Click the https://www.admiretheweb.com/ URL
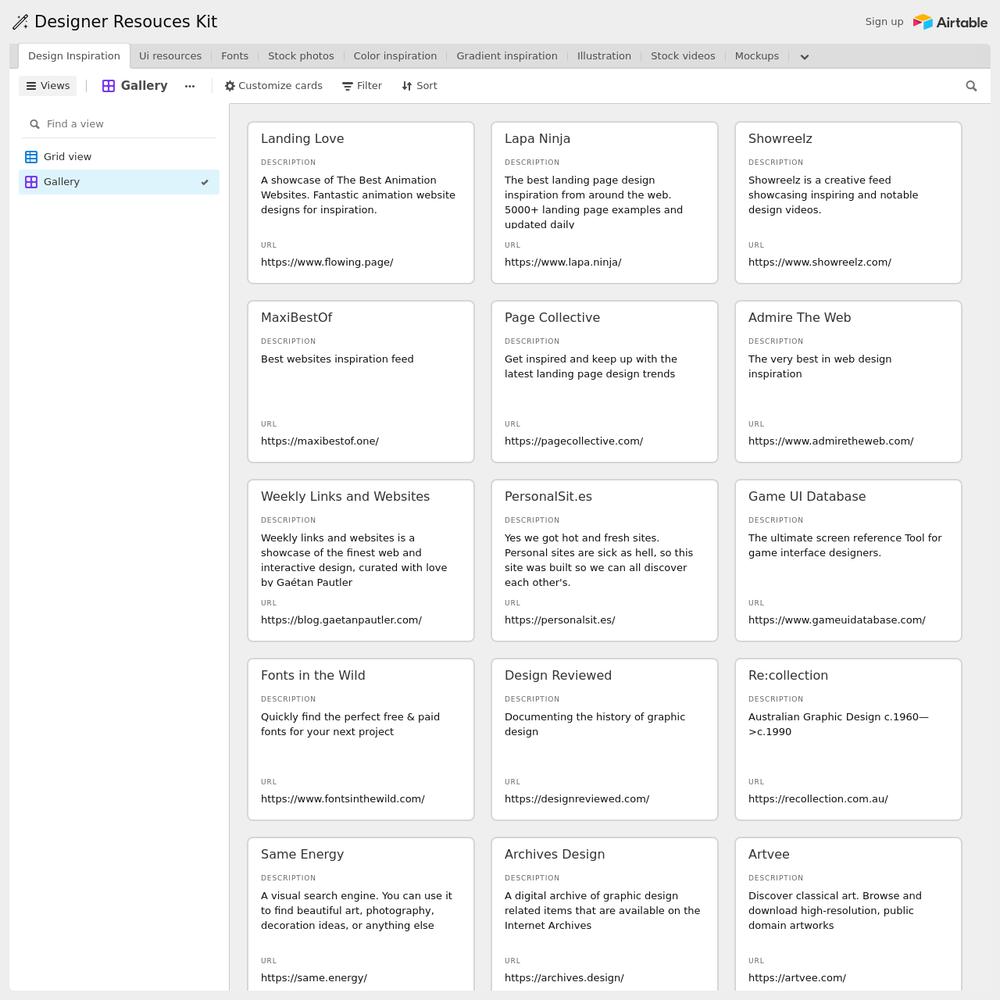The height and width of the screenshot is (1000, 1000). pos(830,441)
